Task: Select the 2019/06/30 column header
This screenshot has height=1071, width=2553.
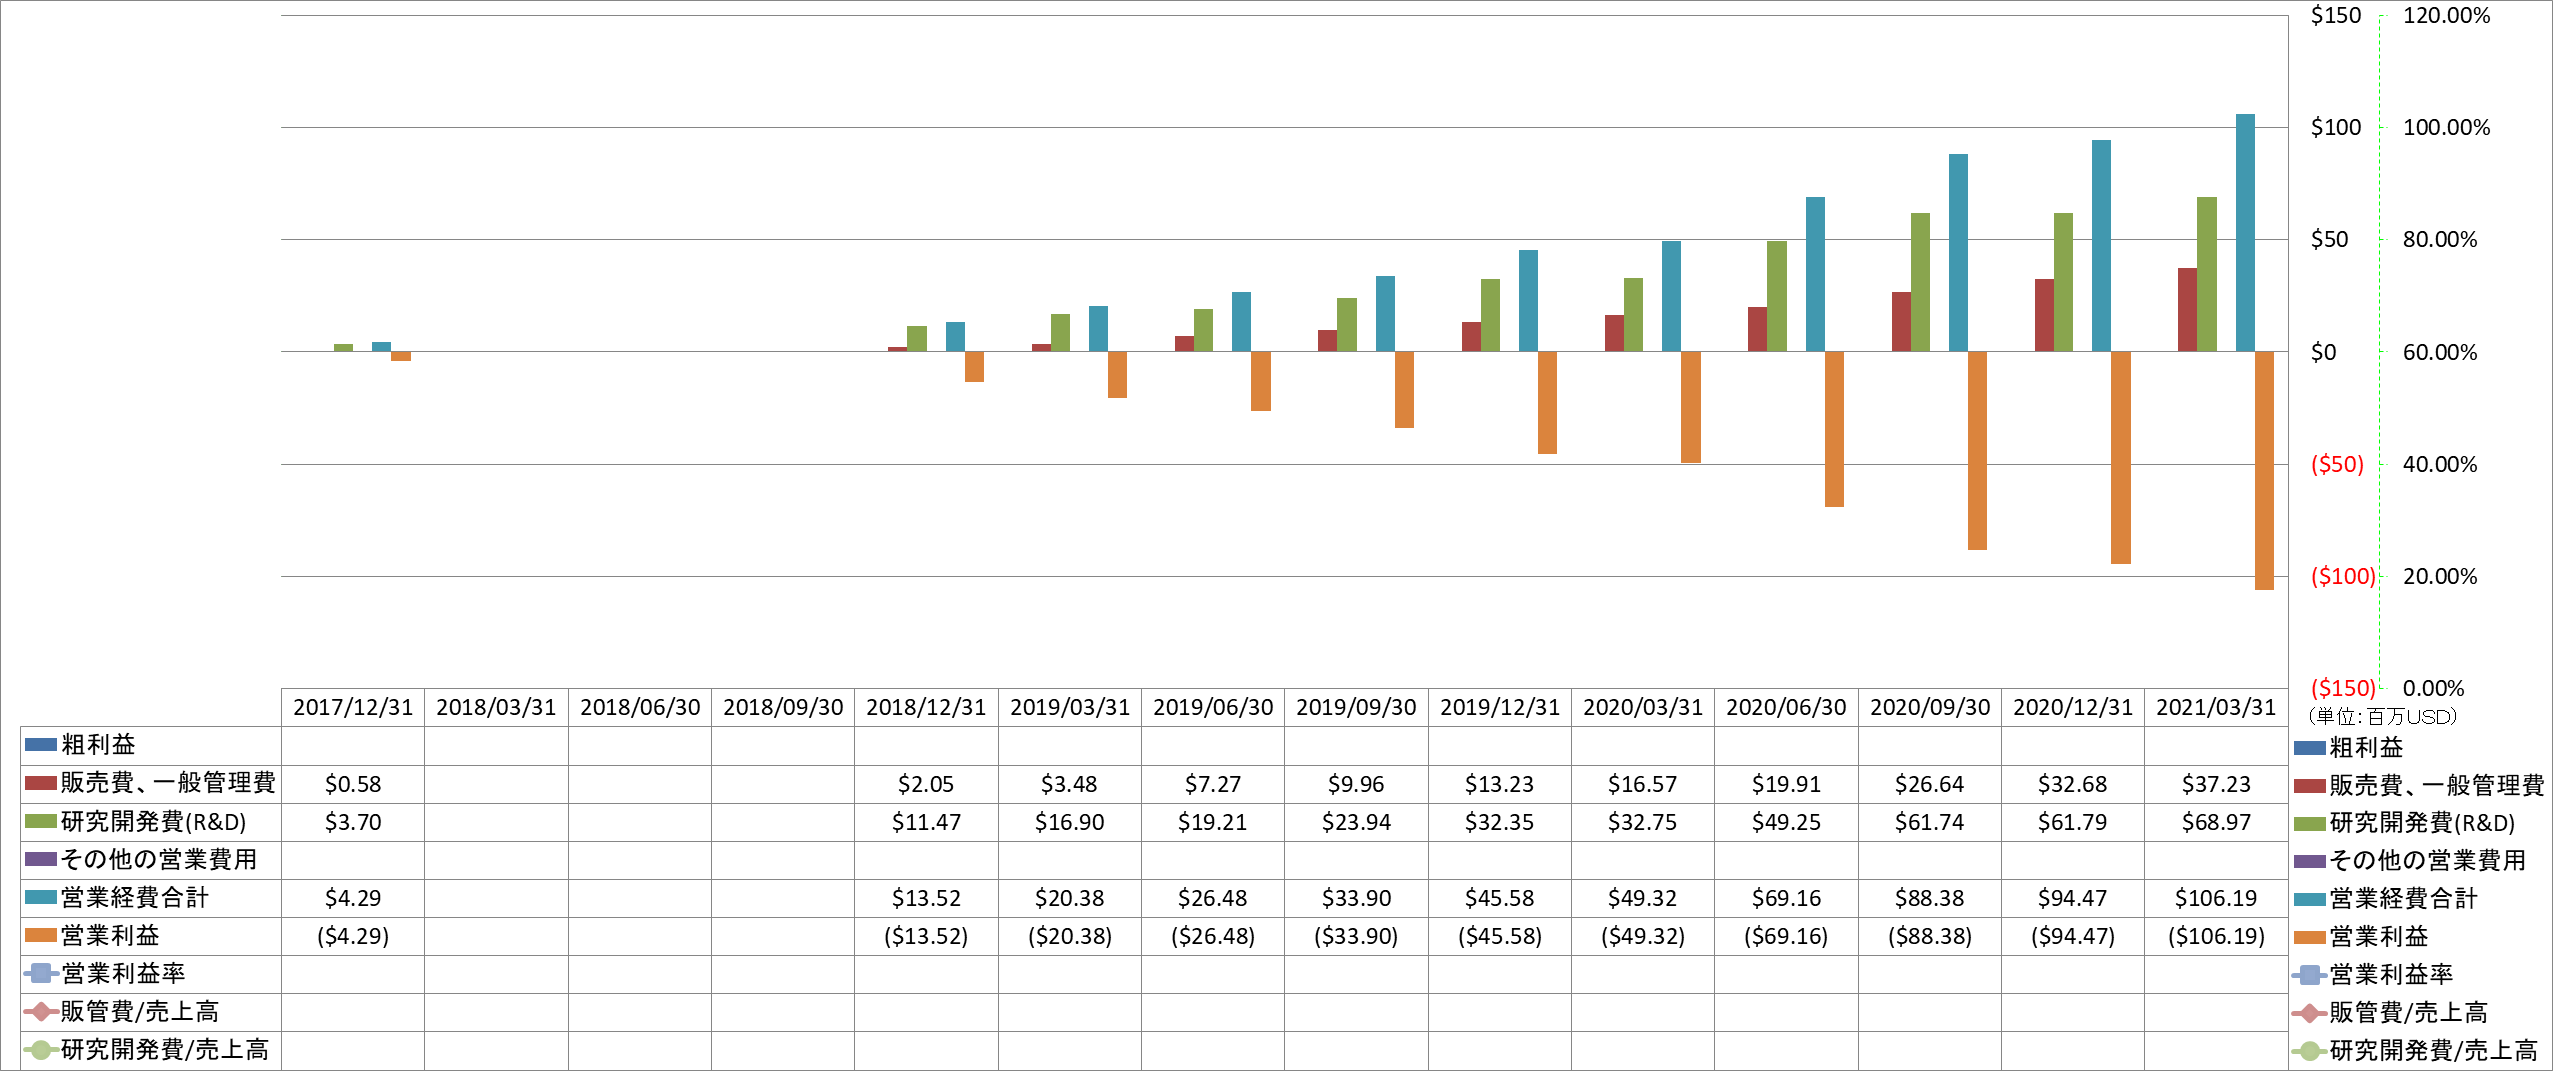Action: 1213,708
